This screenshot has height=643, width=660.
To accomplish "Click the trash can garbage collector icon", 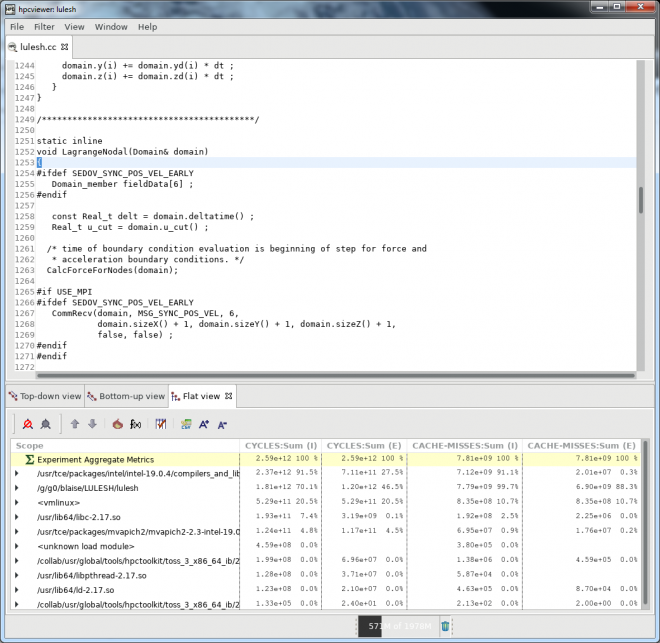I will tap(445, 626).
